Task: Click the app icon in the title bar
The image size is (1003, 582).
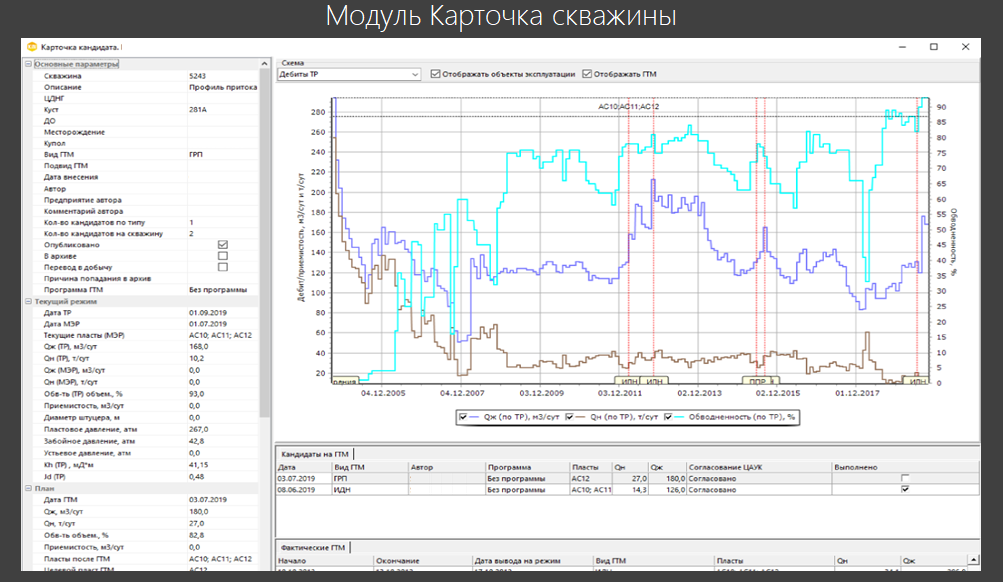Action: click(32, 47)
